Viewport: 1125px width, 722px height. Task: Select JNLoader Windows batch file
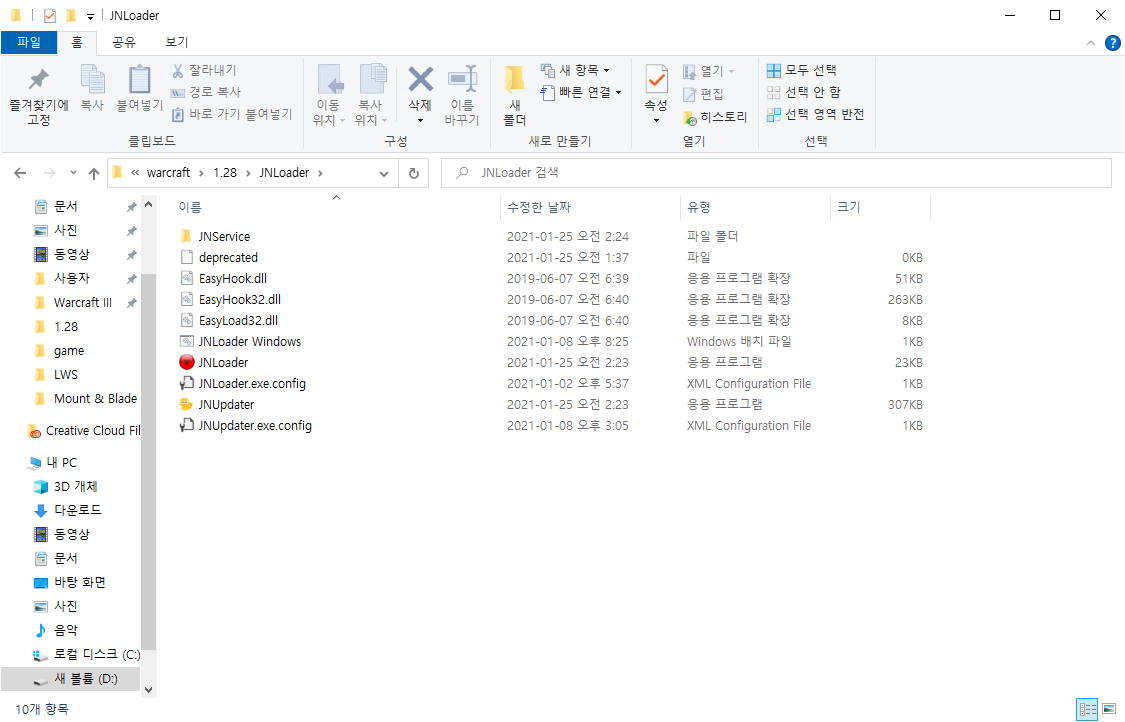tap(250, 342)
